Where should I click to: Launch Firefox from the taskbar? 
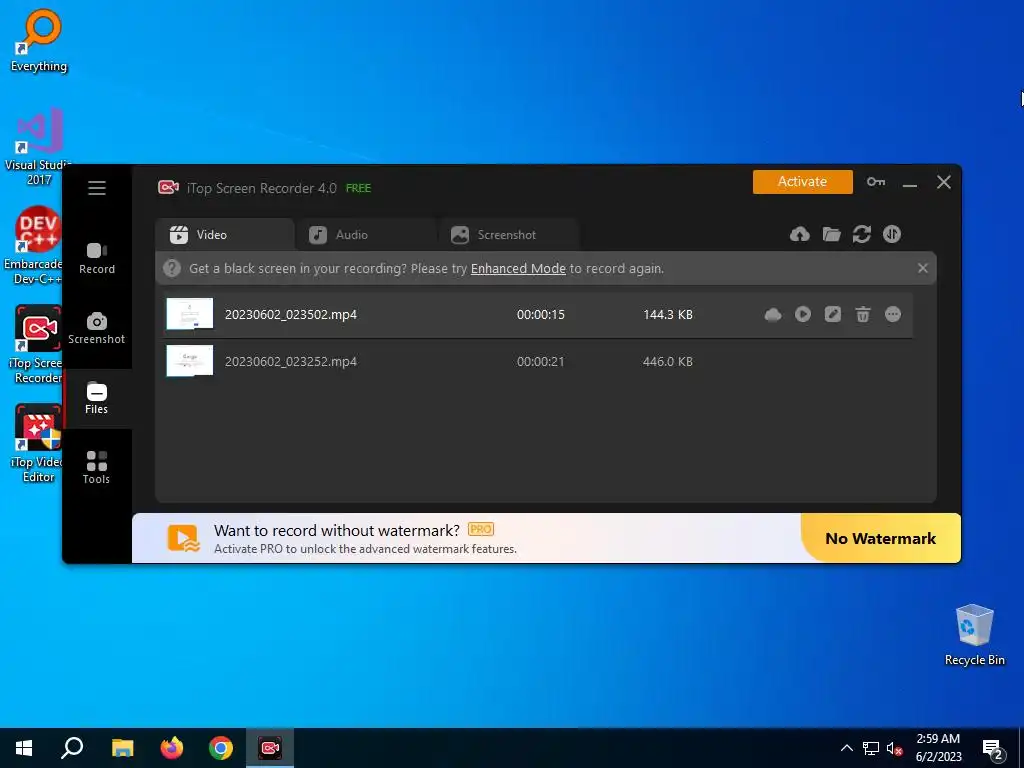coord(172,748)
